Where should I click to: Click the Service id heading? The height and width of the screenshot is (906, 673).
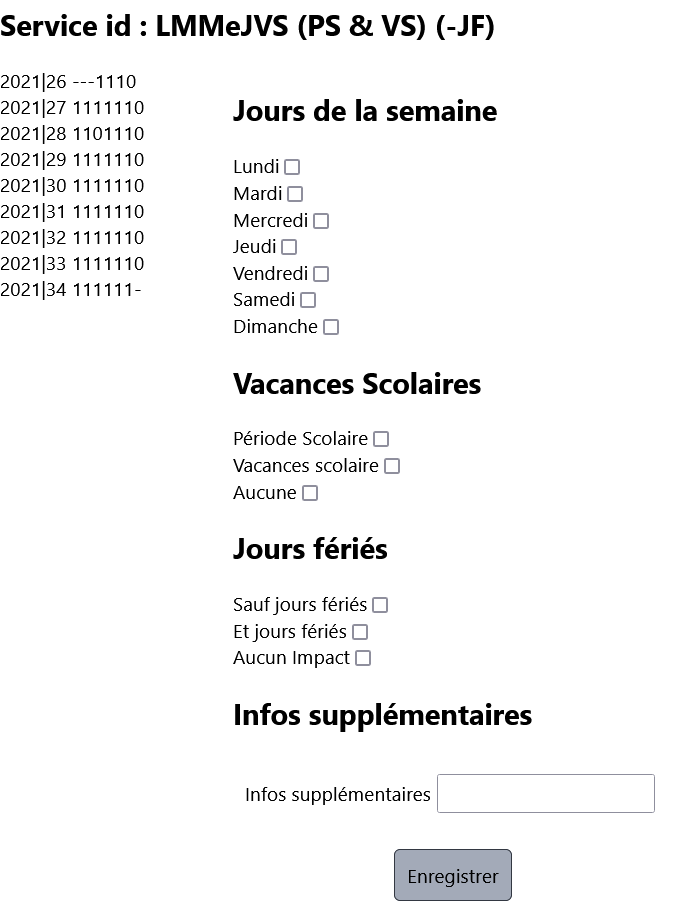[x=247, y=27]
